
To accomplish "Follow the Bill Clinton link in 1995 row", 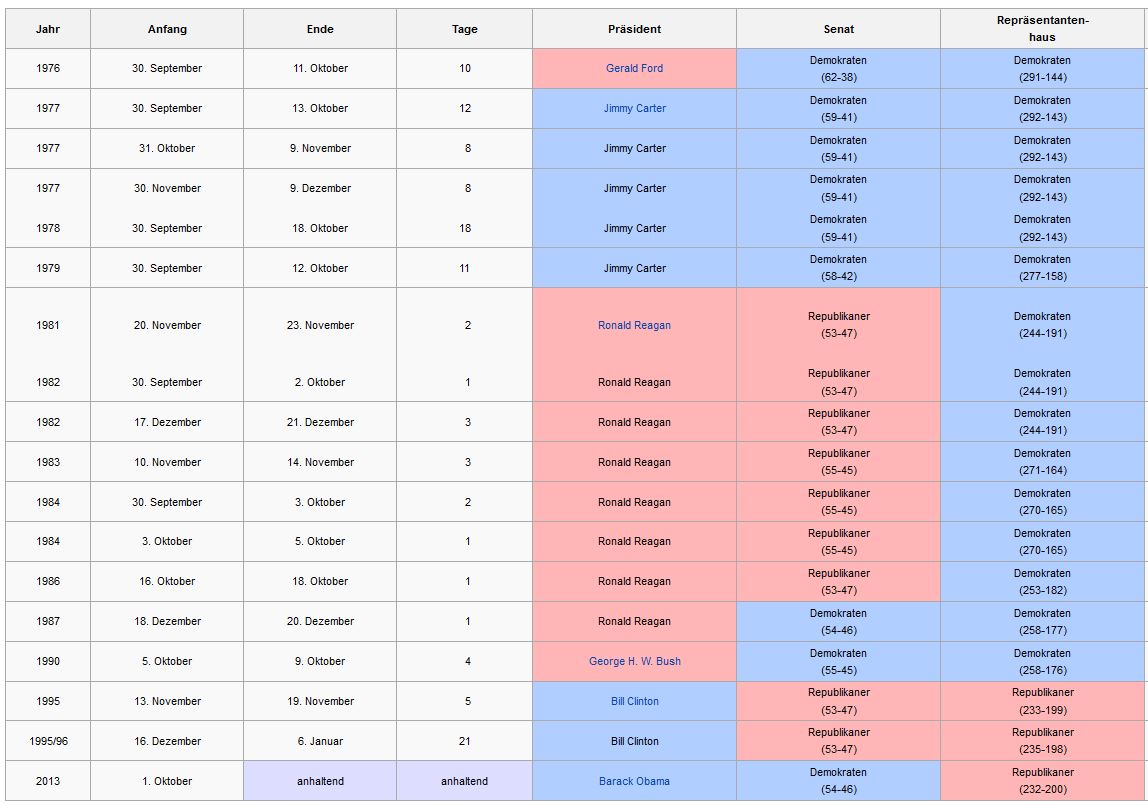I will 634,702.
